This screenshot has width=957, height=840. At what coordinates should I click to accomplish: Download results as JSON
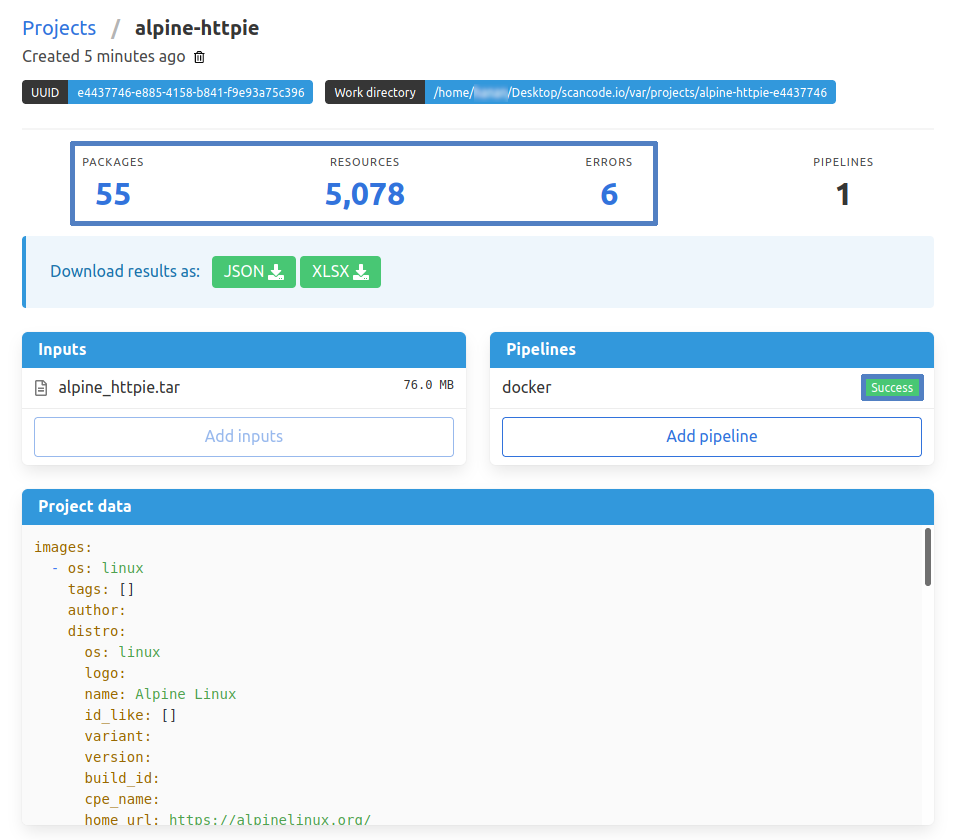254,272
